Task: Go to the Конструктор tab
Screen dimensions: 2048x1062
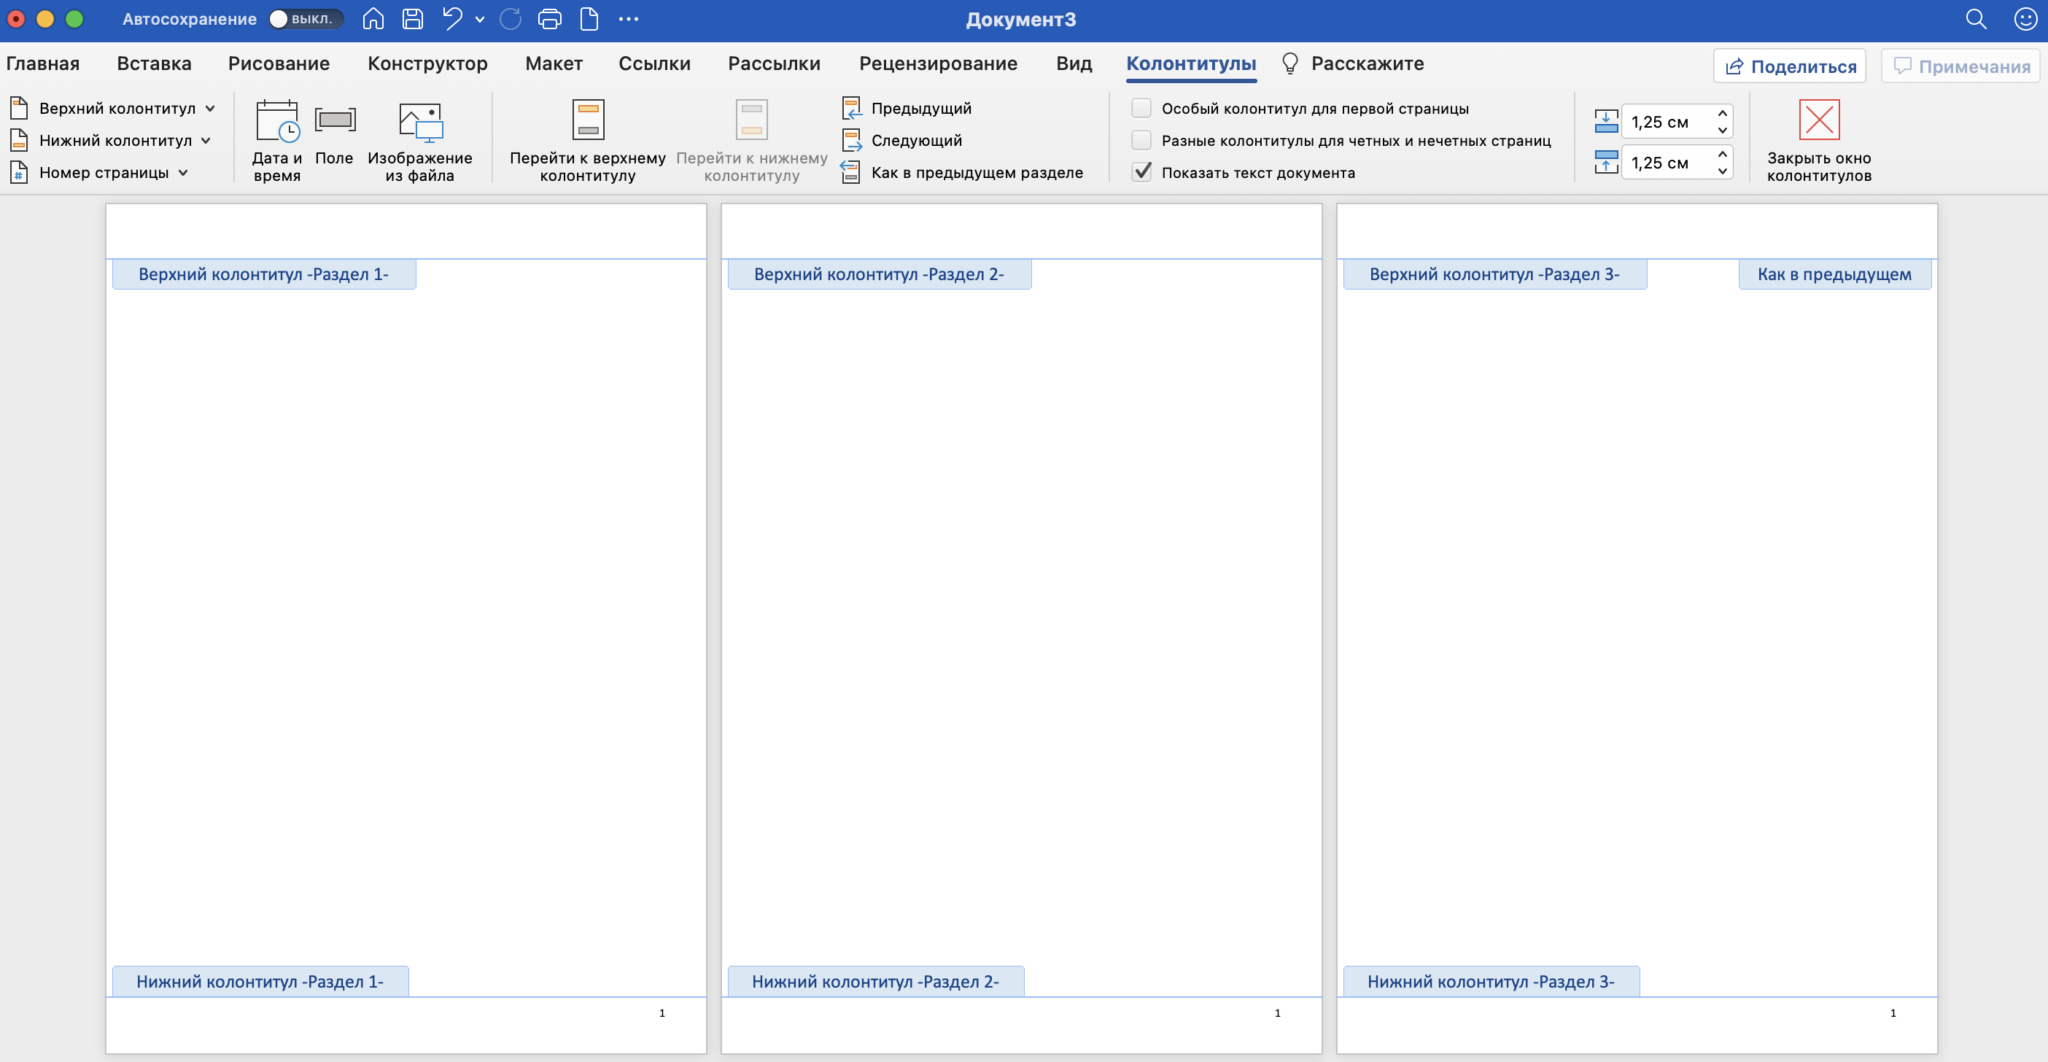Action: pyautogui.click(x=428, y=64)
